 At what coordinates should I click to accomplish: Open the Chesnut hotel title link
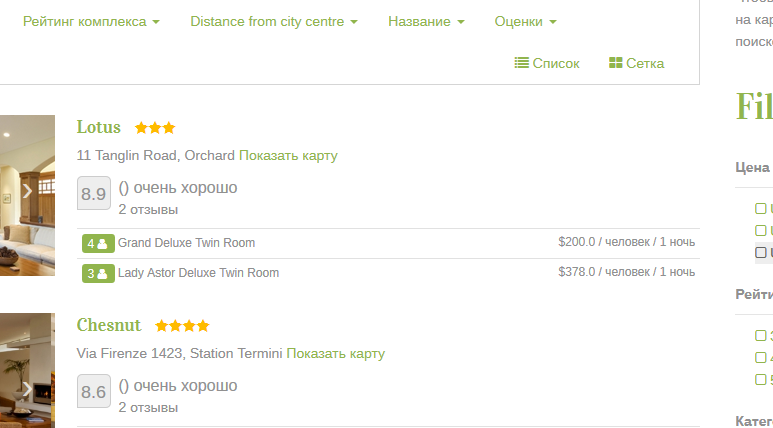[108, 325]
